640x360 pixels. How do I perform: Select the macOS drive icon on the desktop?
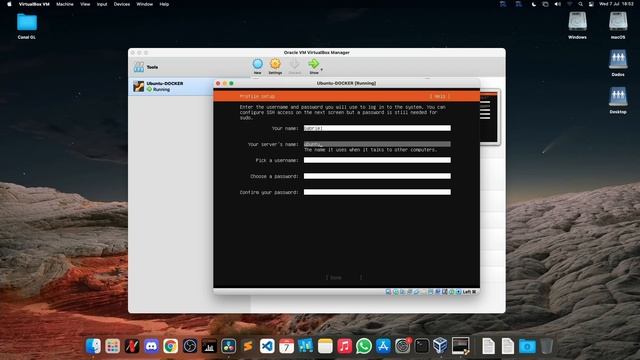click(x=618, y=24)
